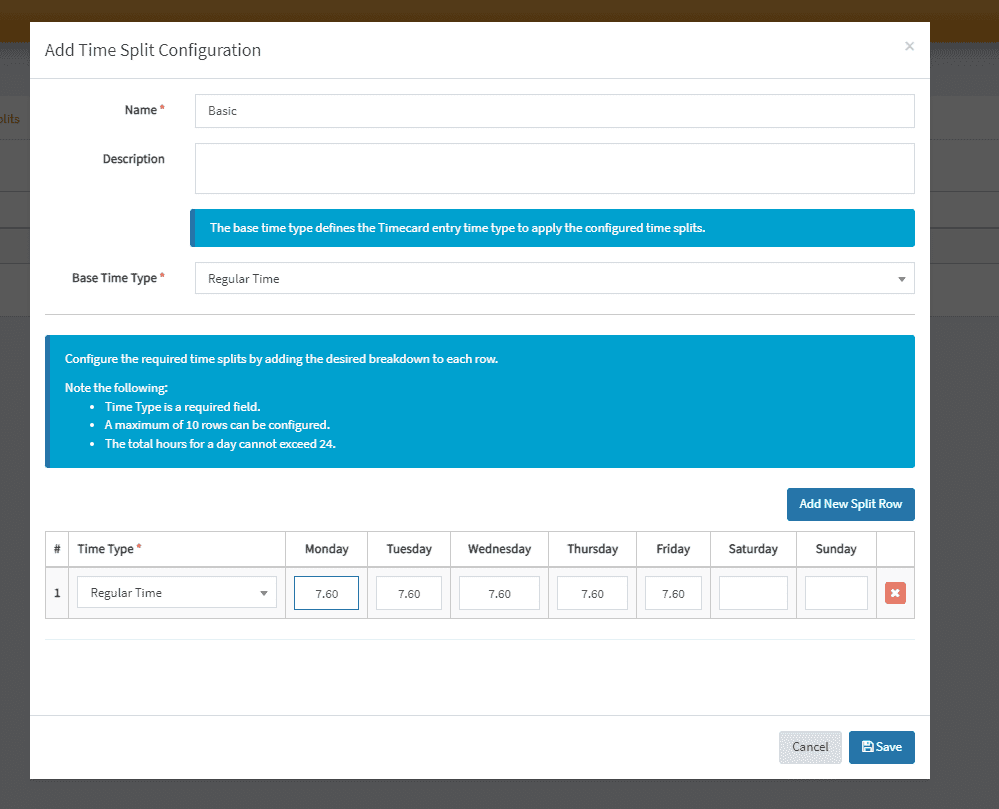Select the Monday hours value 7.60

[x=326, y=592]
